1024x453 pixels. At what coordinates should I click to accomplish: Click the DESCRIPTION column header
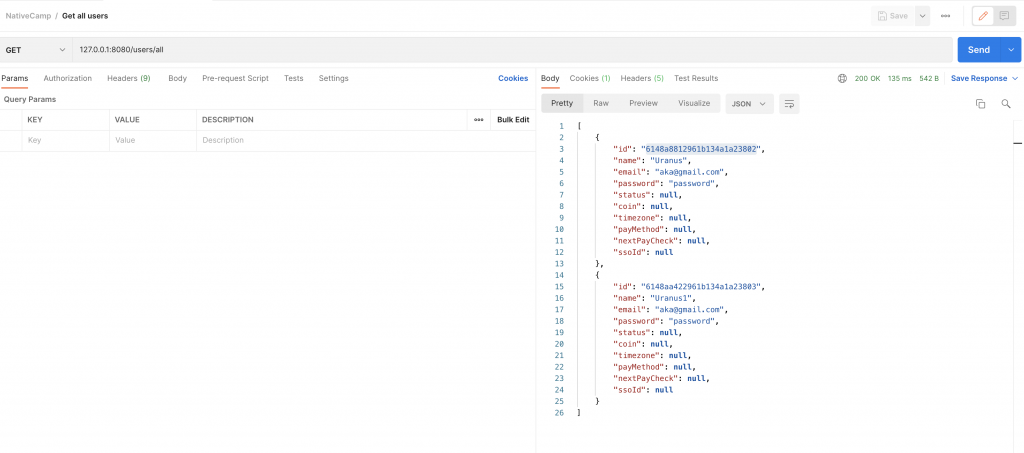click(x=228, y=120)
